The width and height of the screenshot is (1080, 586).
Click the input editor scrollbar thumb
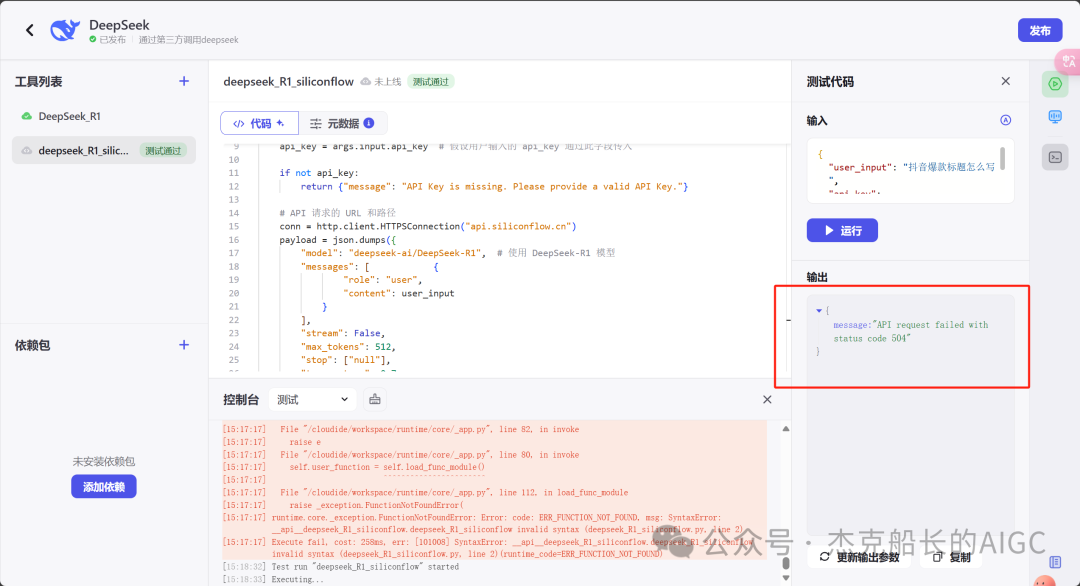1002,158
